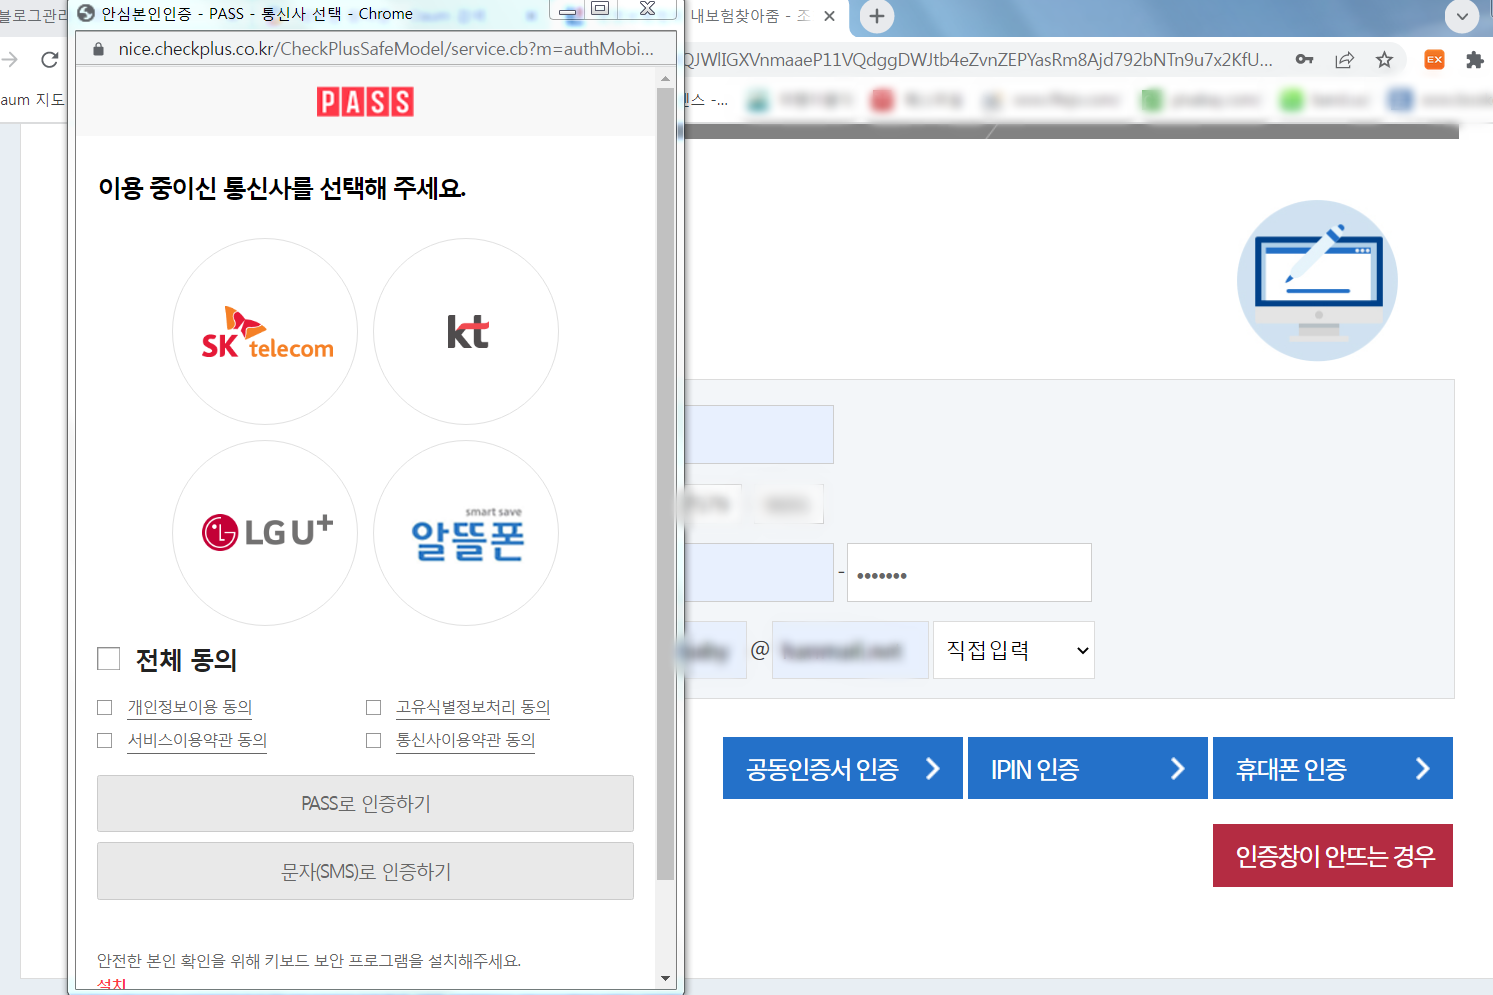Click 공동인증서 인증 button
Viewport: 1493px width, 995px height.
click(843, 768)
